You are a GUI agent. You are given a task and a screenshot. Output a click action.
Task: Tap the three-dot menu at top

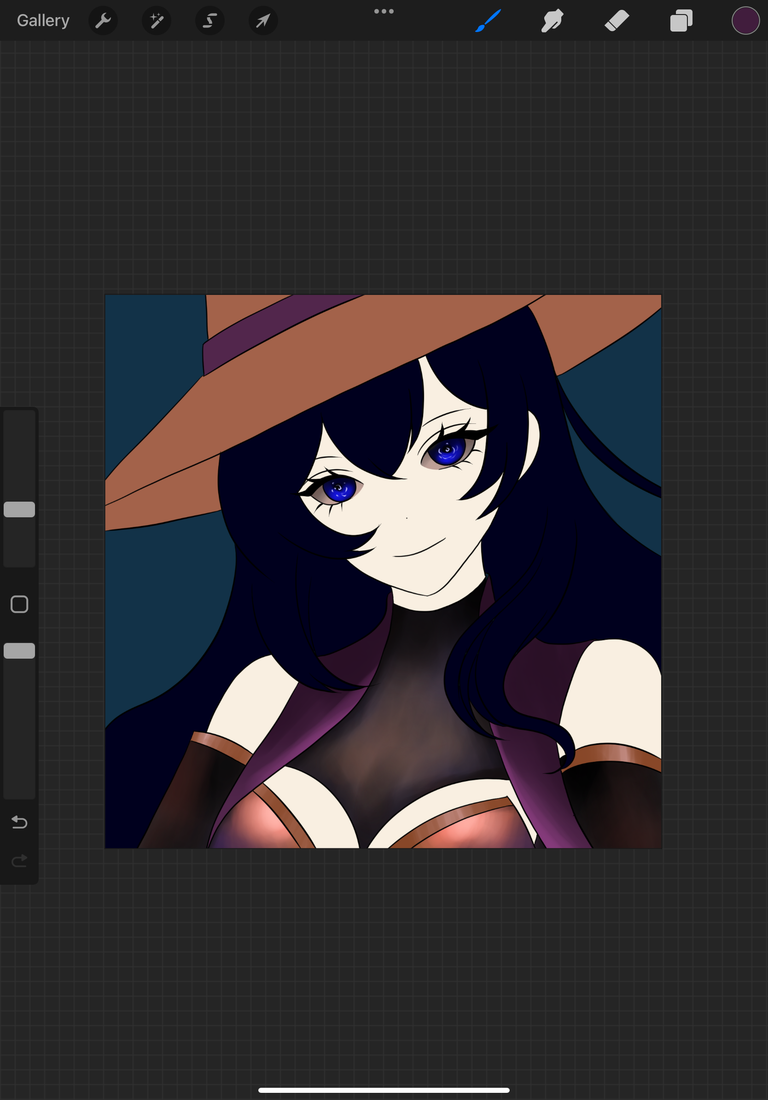(x=384, y=11)
